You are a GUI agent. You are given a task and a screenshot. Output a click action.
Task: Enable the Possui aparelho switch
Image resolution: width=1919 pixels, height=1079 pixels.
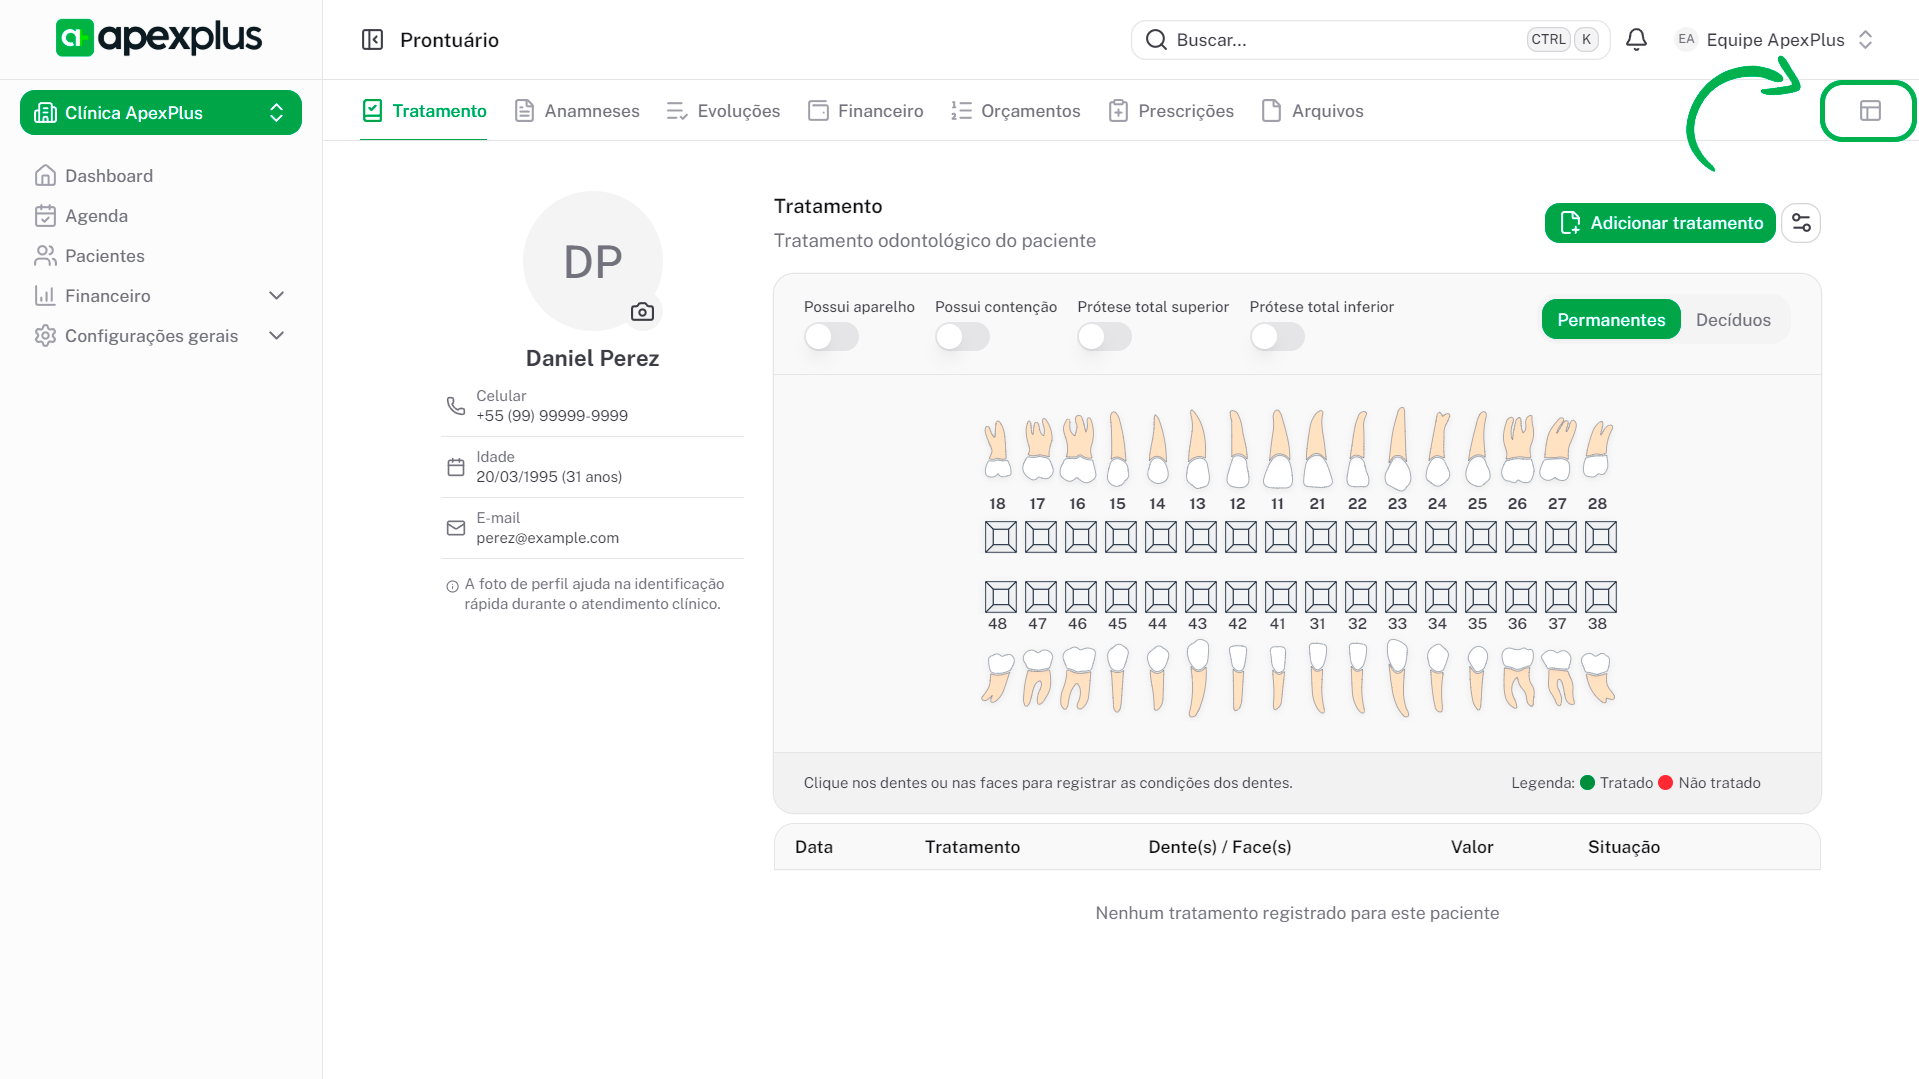(830, 337)
